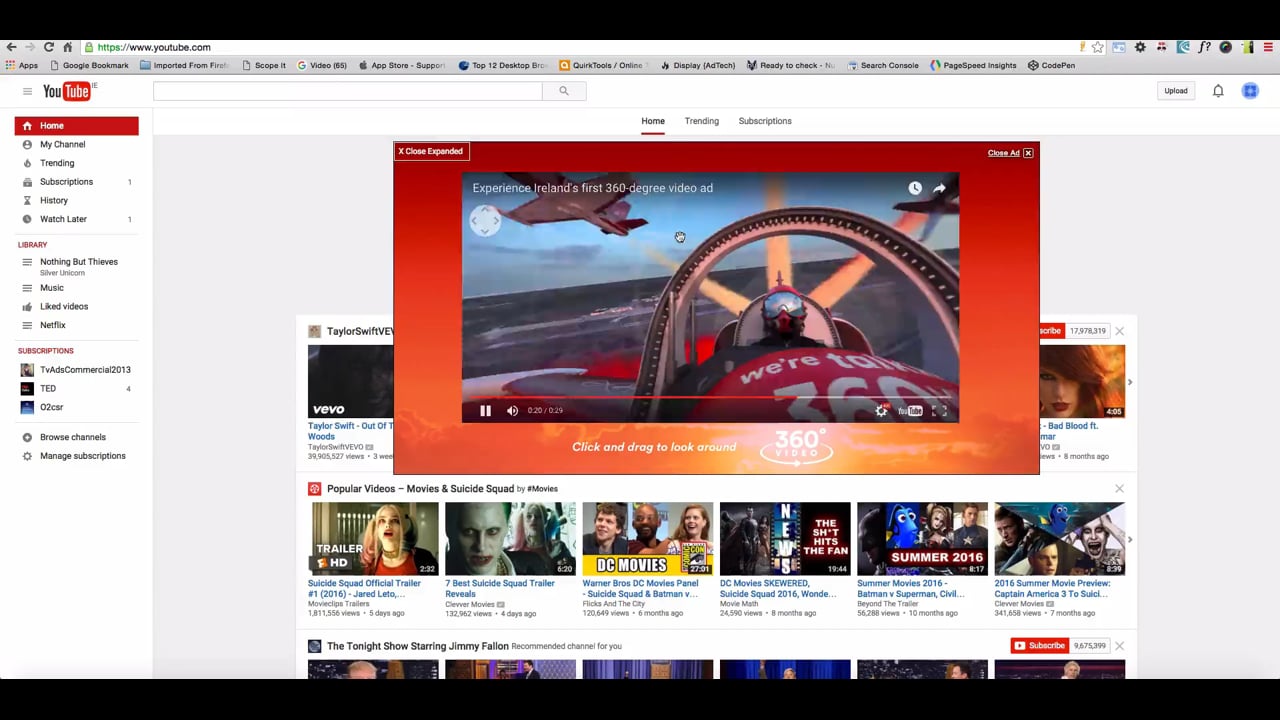
Task: Open PageSpeed Insights bookmark
Action: (x=973, y=66)
